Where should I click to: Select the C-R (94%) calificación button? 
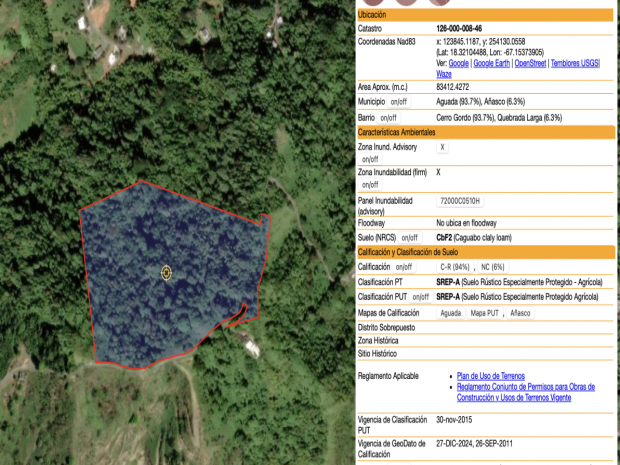(x=455, y=267)
